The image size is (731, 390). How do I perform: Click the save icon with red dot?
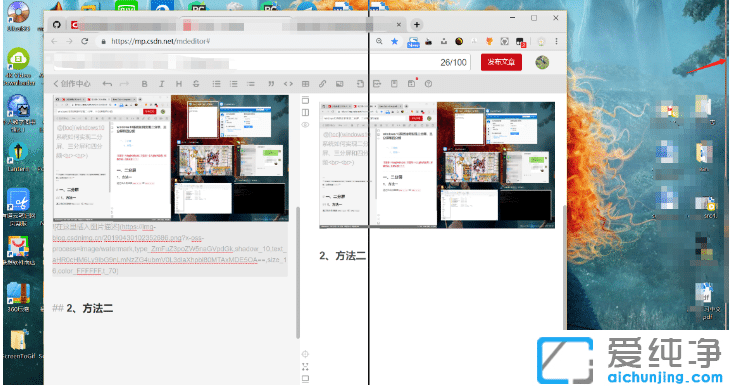coord(412,83)
